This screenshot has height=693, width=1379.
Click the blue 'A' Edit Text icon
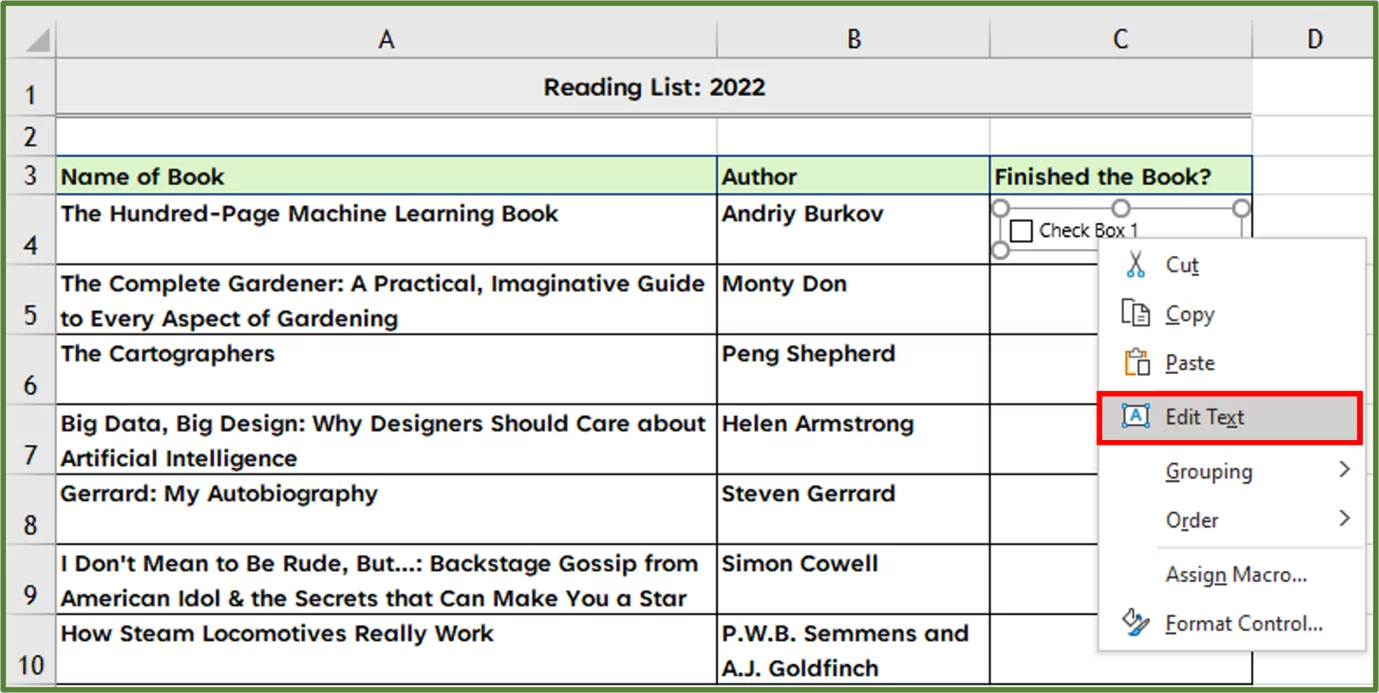point(1137,417)
